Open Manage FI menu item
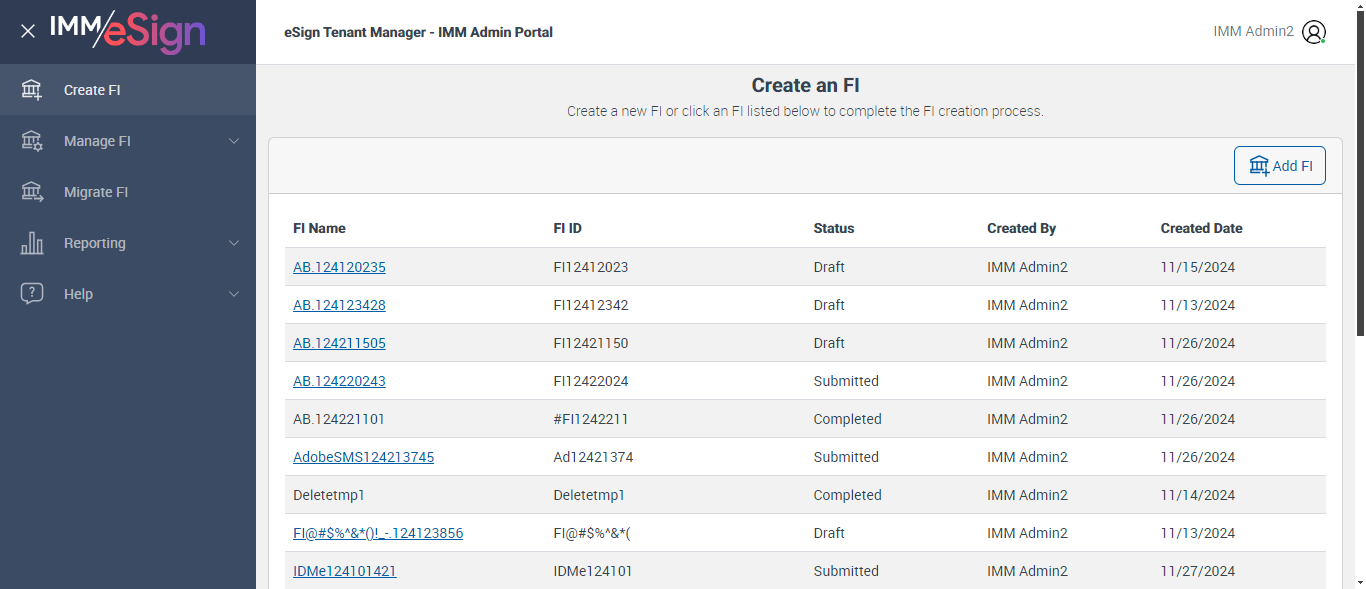 (x=128, y=141)
